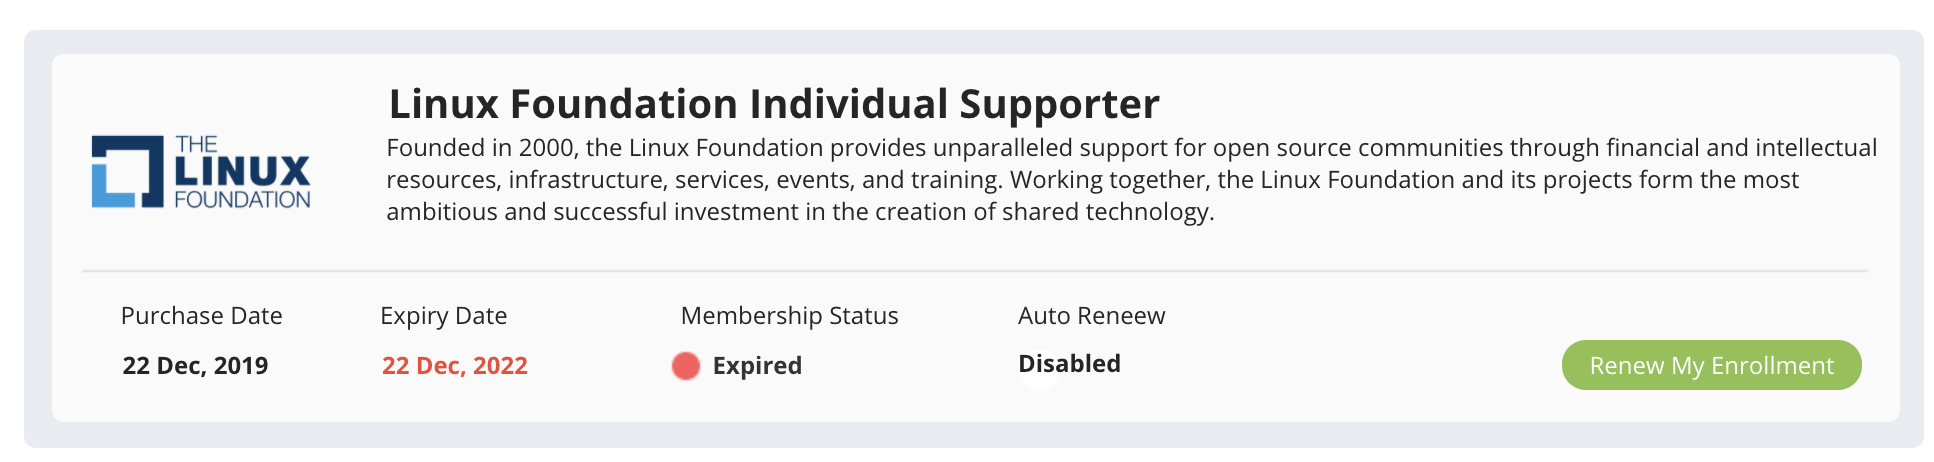Click the red membership status dot

click(x=686, y=366)
